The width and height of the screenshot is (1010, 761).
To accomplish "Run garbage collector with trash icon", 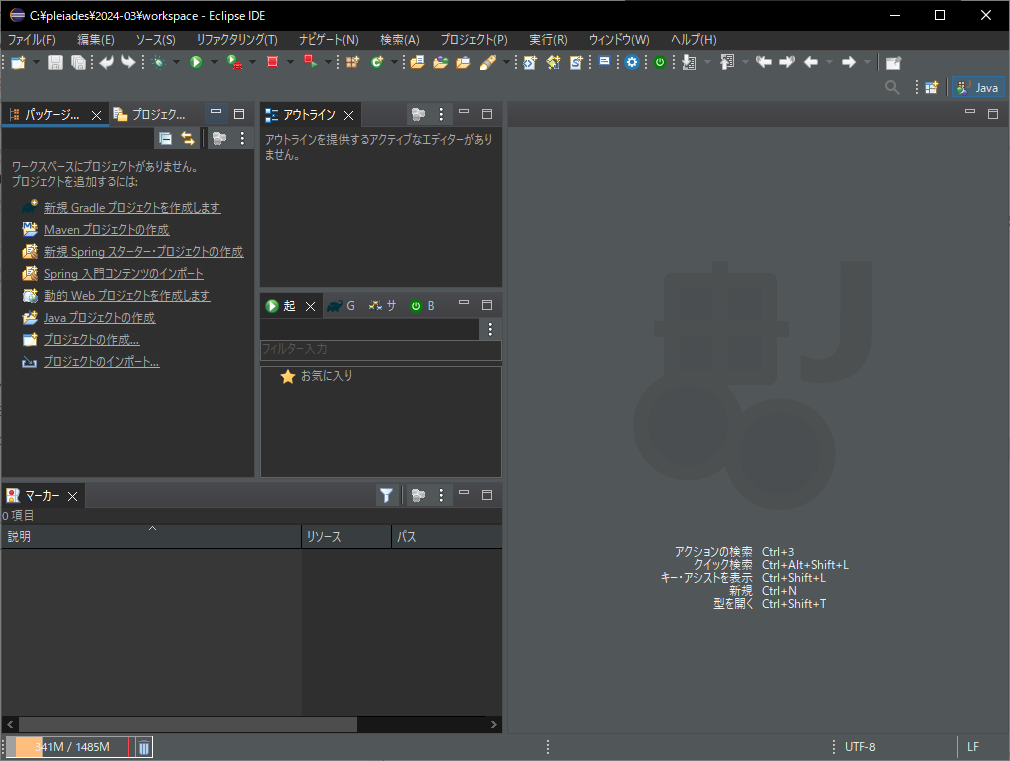I will point(144,747).
